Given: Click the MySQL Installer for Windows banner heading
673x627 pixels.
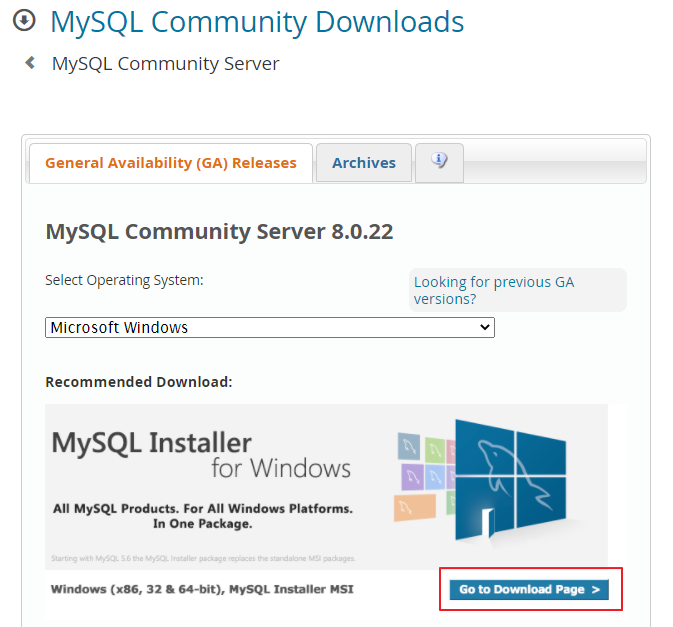Looking at the screenshot, I should (201, 455).
